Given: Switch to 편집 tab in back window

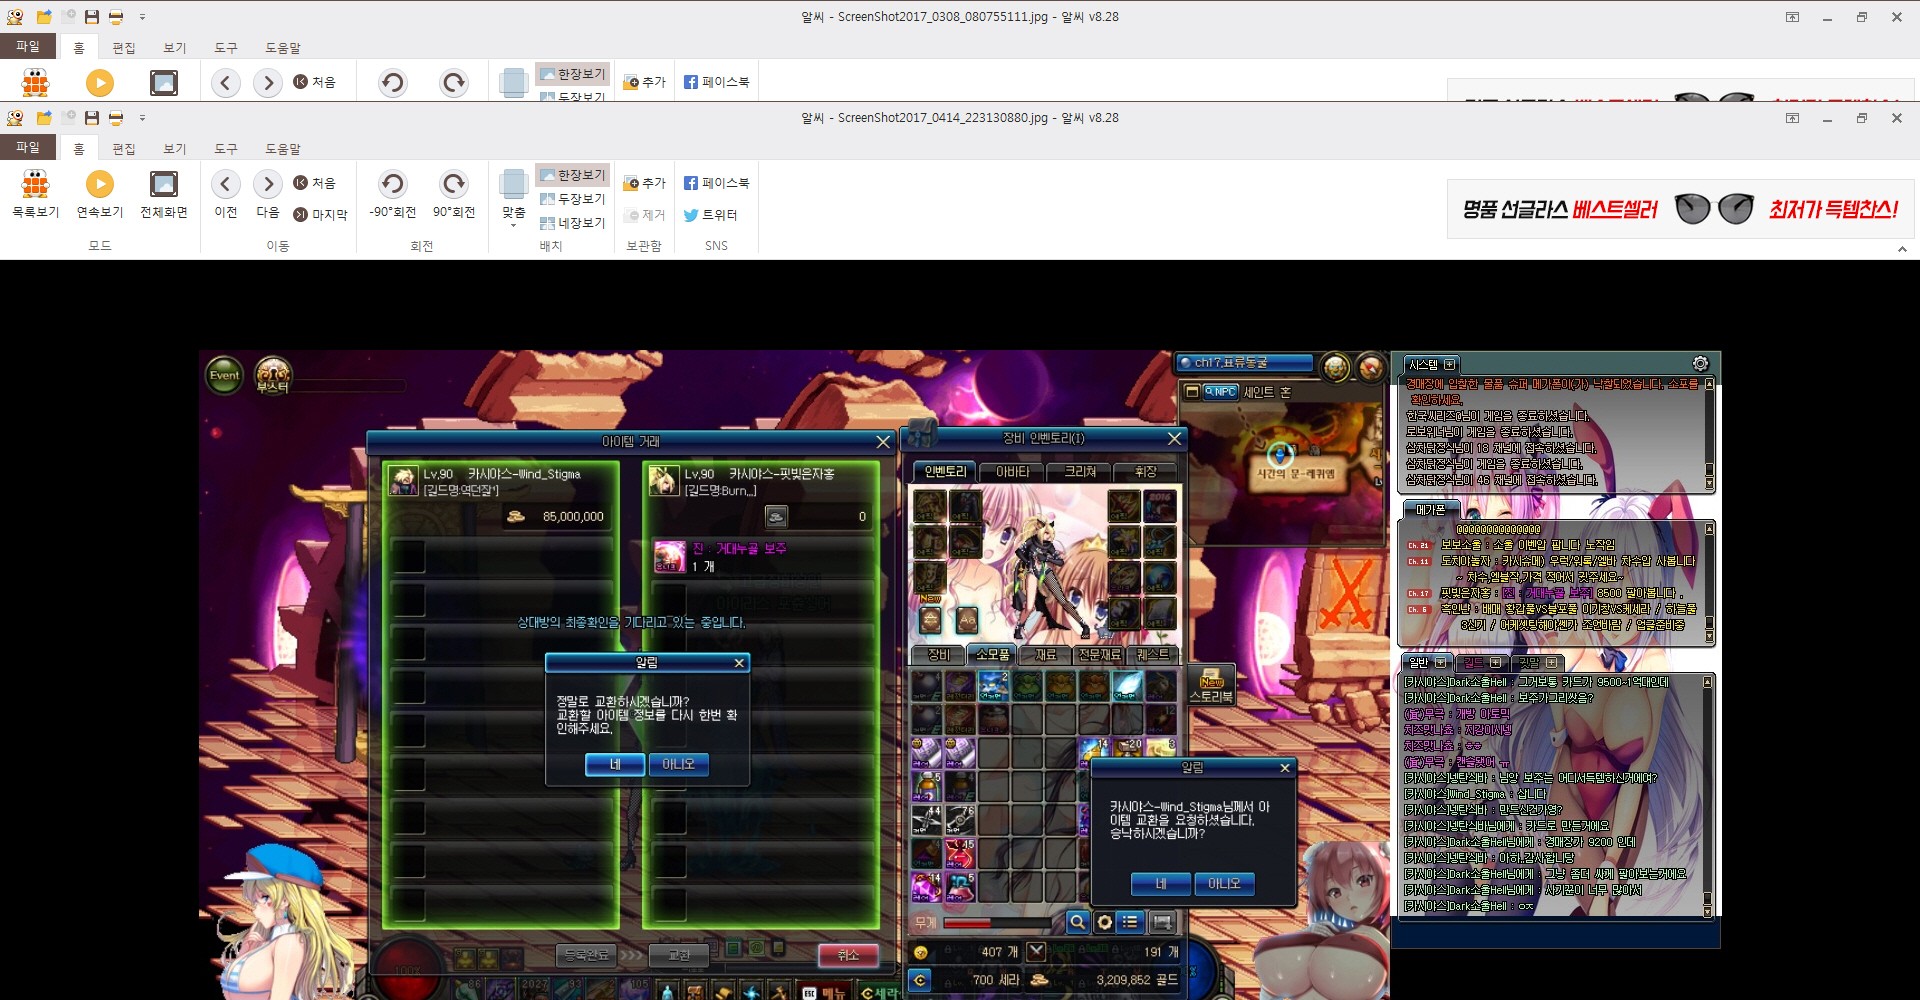Looking at the screenshot, I should tap(124, 47).
